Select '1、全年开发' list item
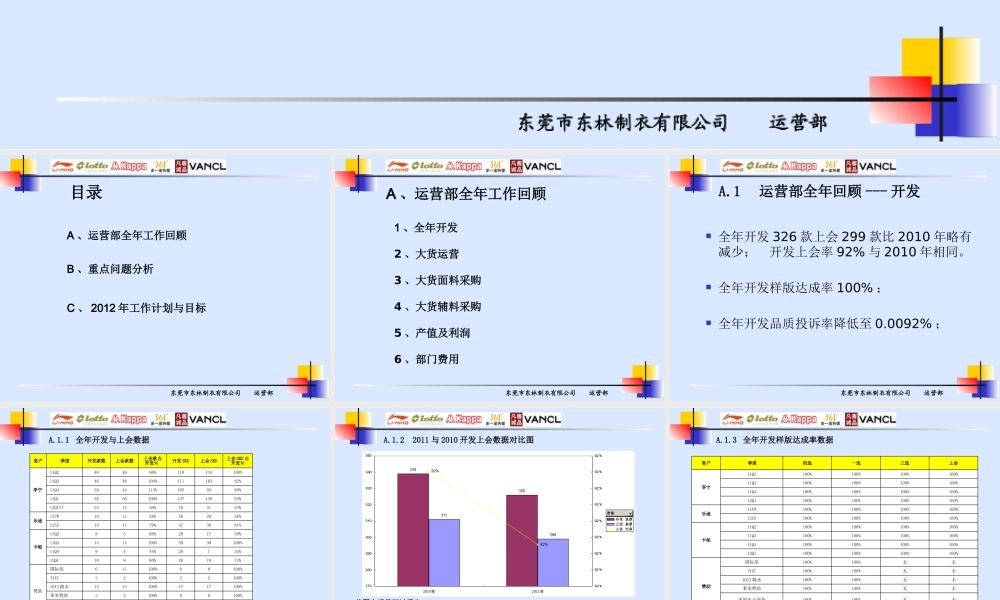Screen dimensions: 1000x600 point(425,228)
